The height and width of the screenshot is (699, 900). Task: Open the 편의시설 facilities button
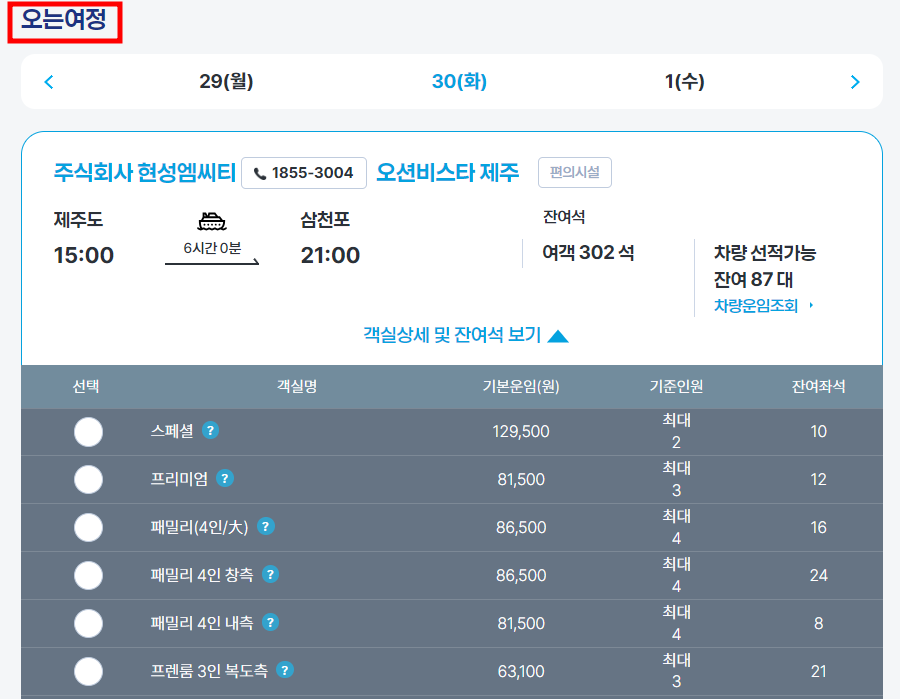574,171
